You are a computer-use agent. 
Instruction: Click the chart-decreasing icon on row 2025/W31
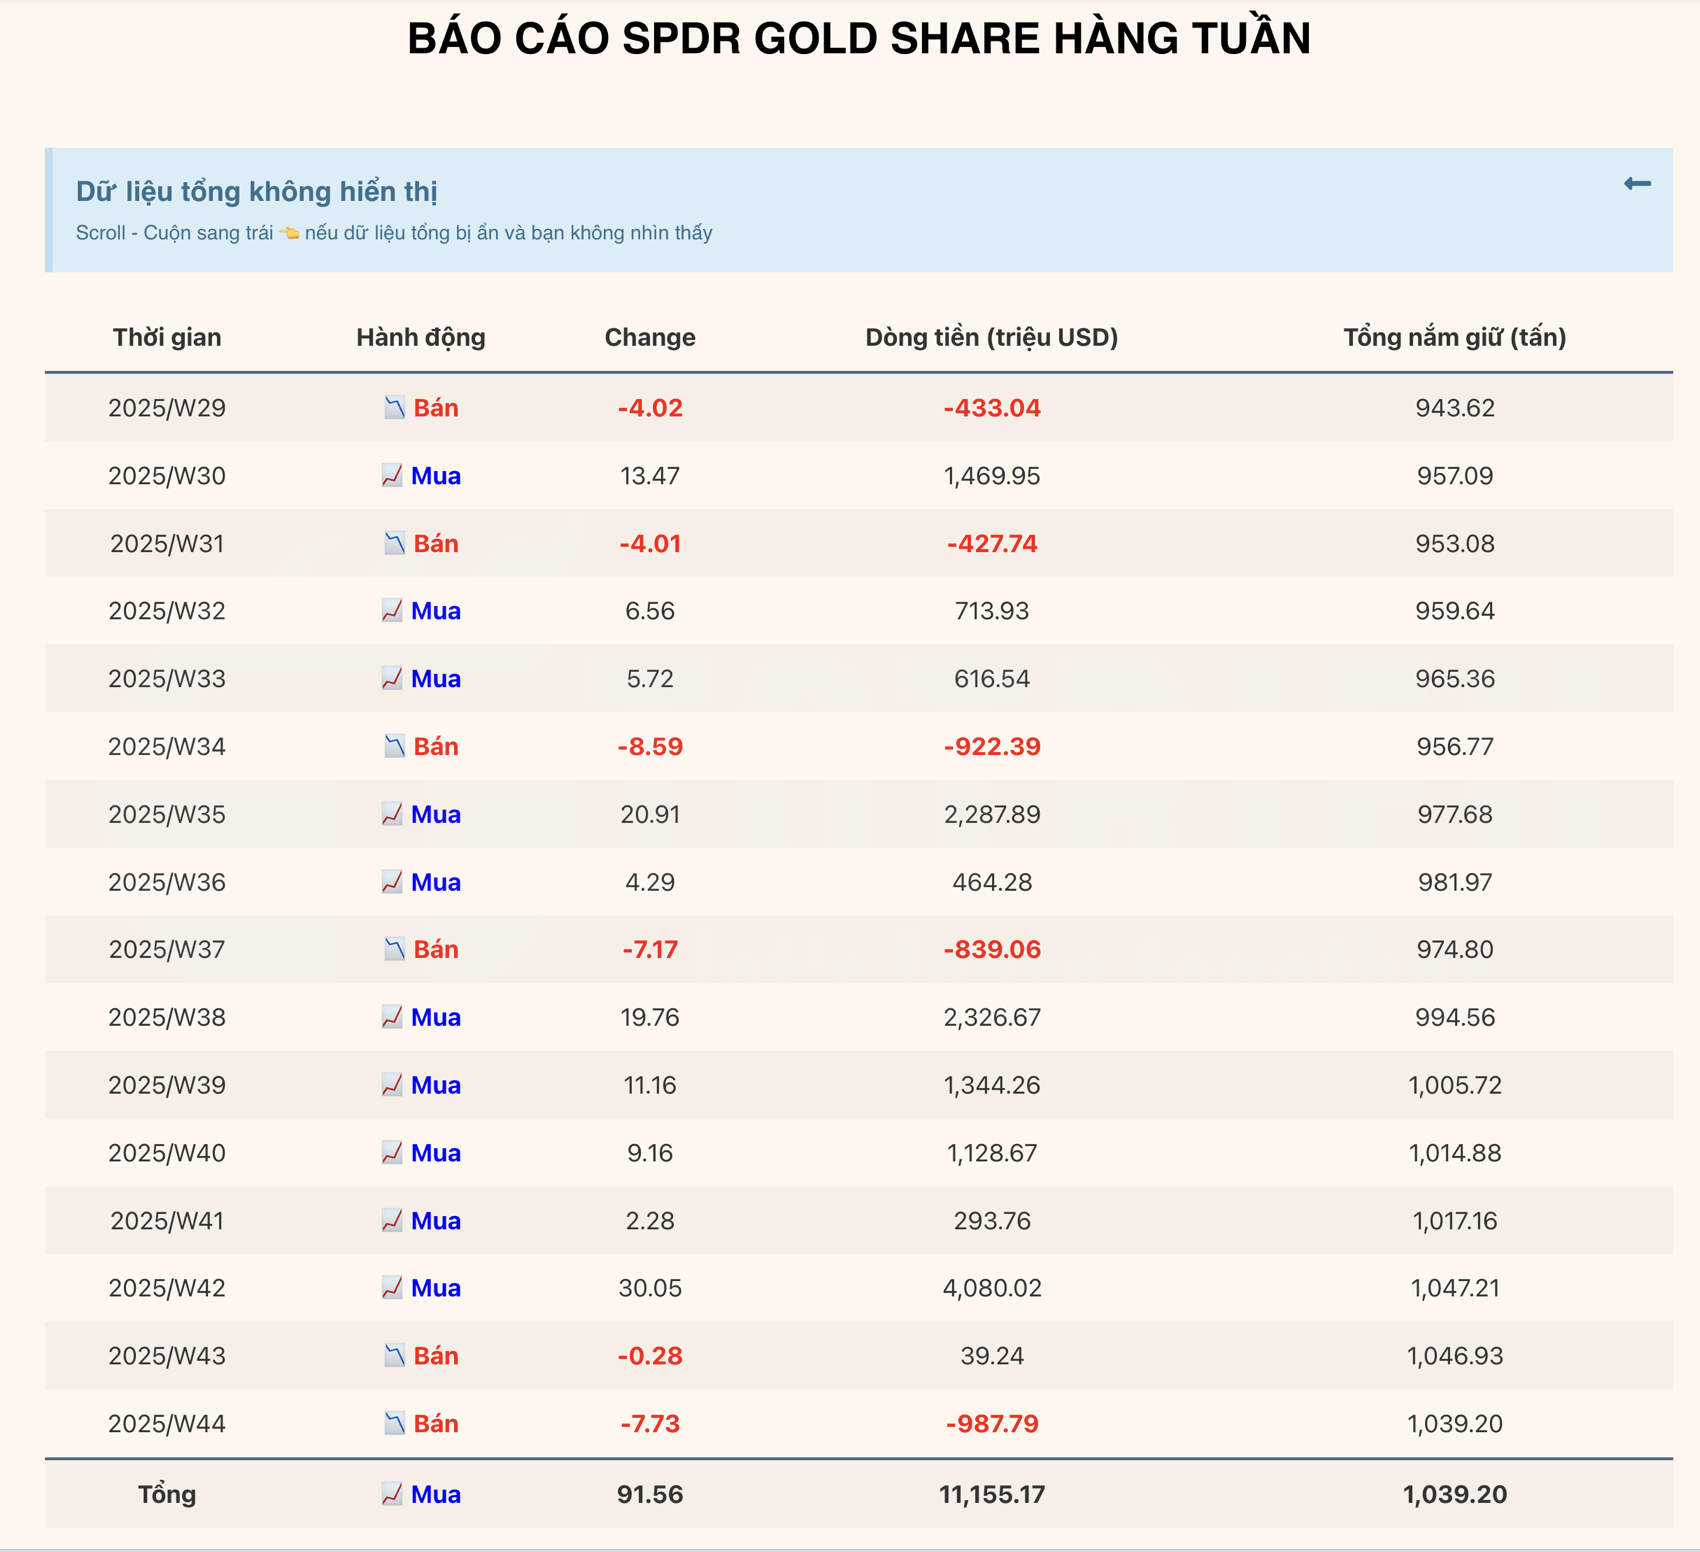pos(394,543)
